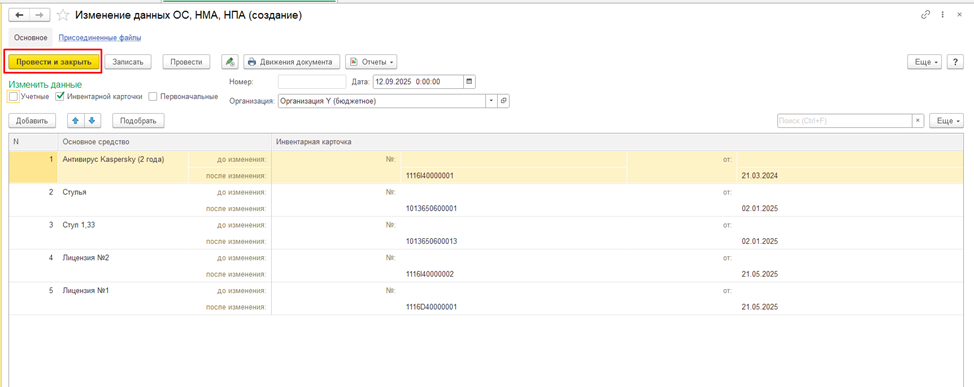Copy link to document using link icon

[926, 15]
